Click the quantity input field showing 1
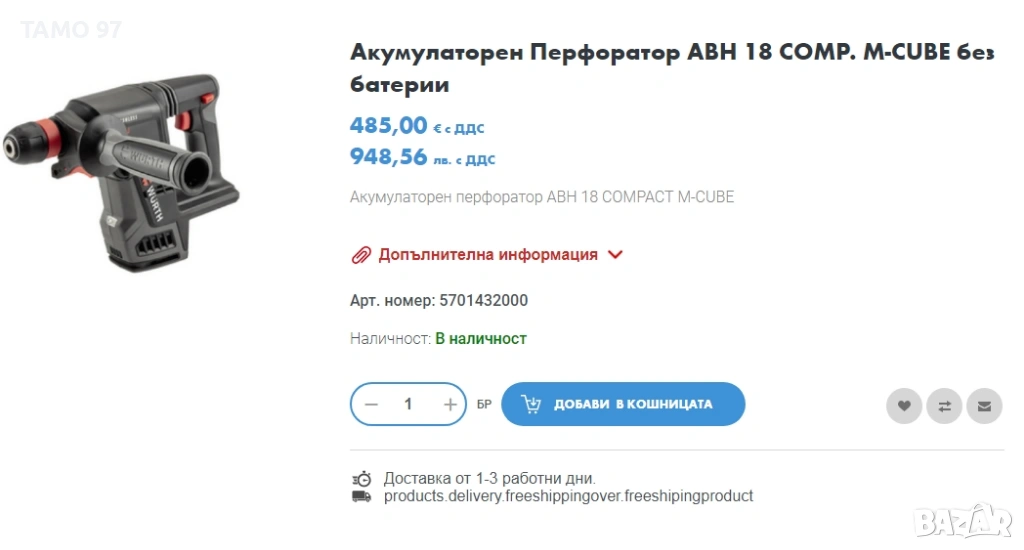 tap(408, 404)
